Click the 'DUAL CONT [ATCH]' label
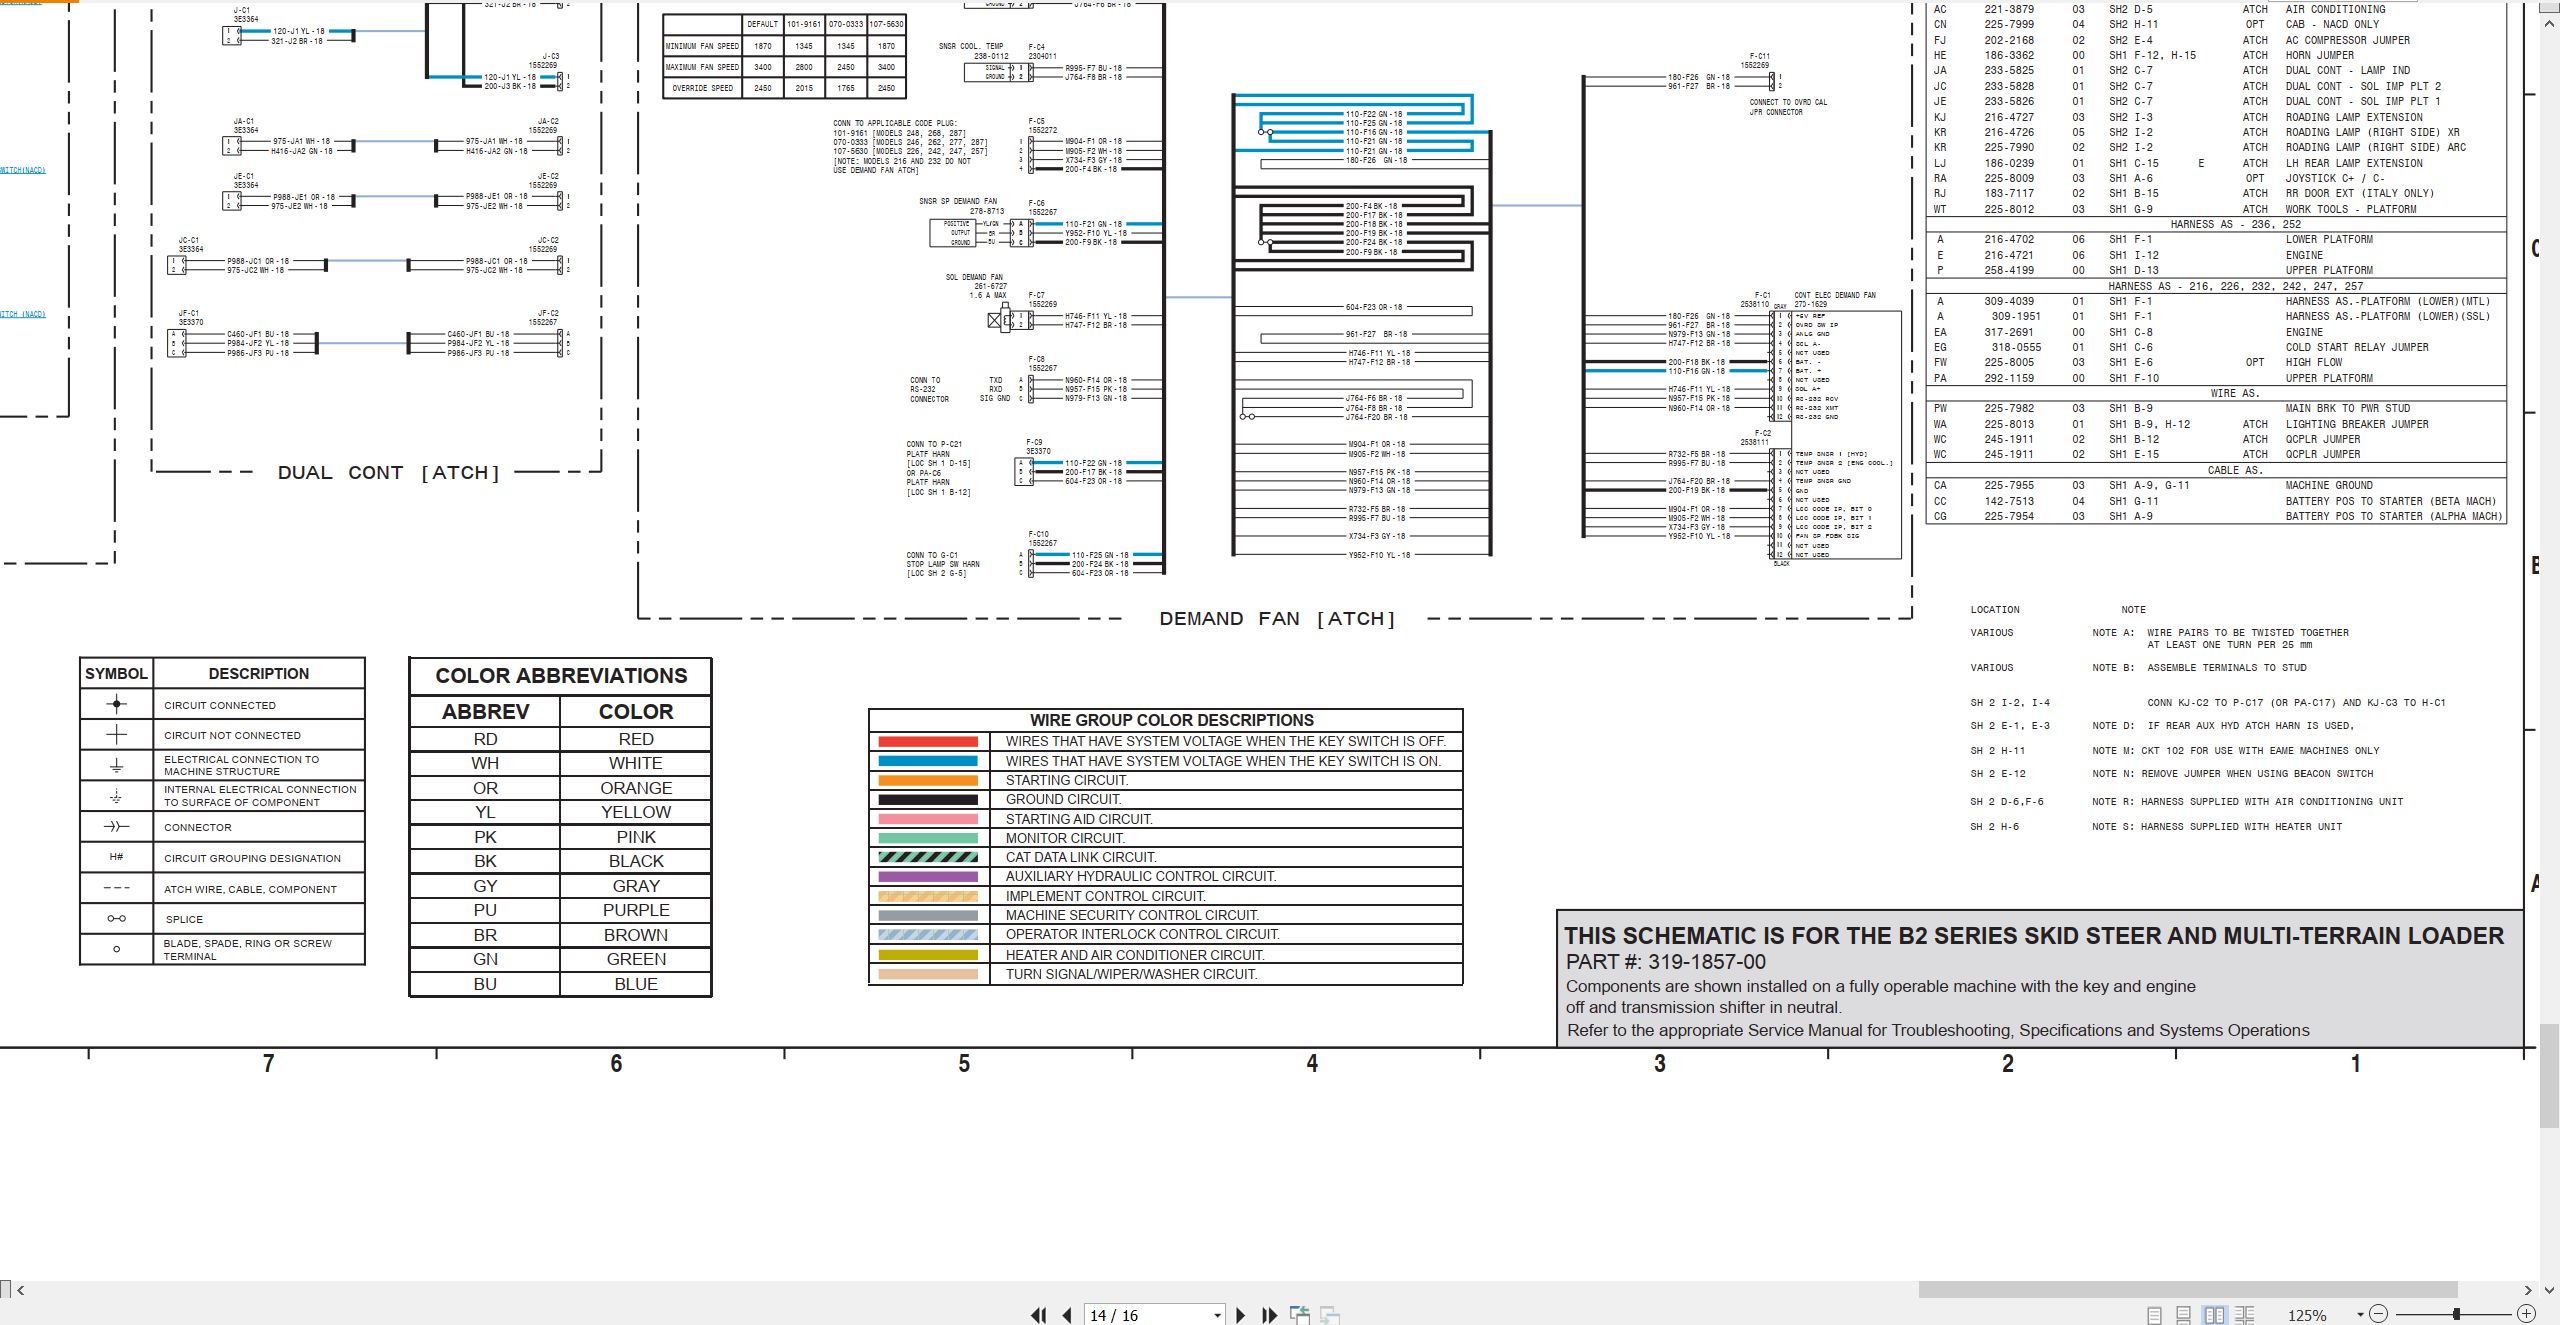 point(388,473)
